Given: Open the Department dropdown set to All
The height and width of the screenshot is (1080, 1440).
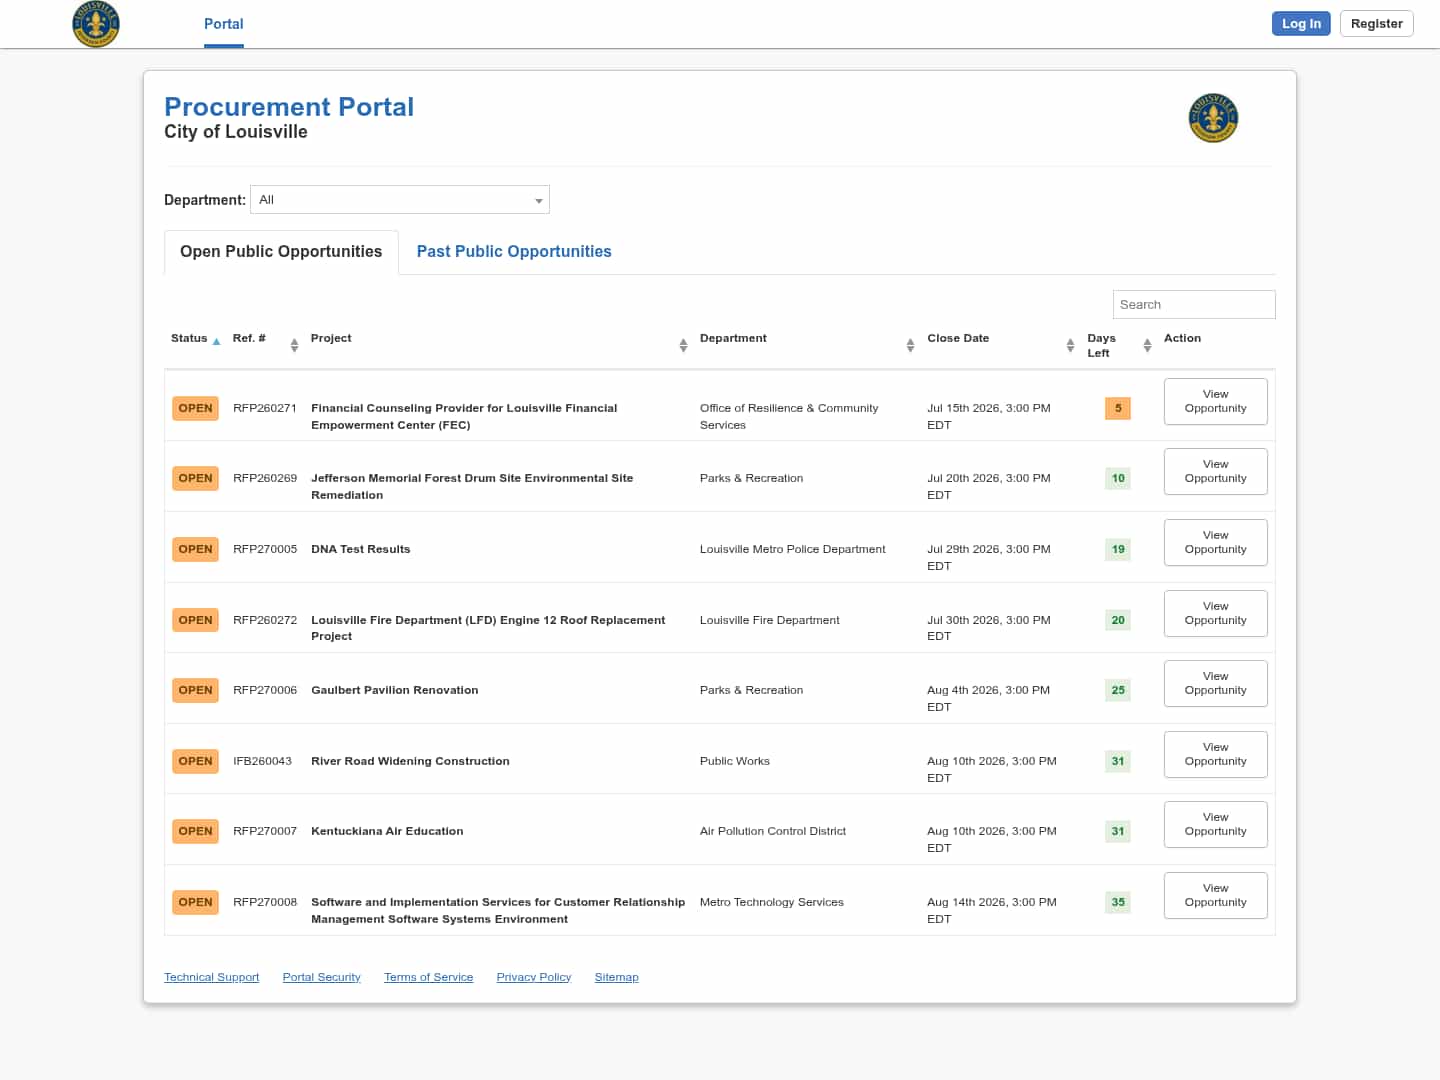Looking at the screenshot, I should pos(400,200).
